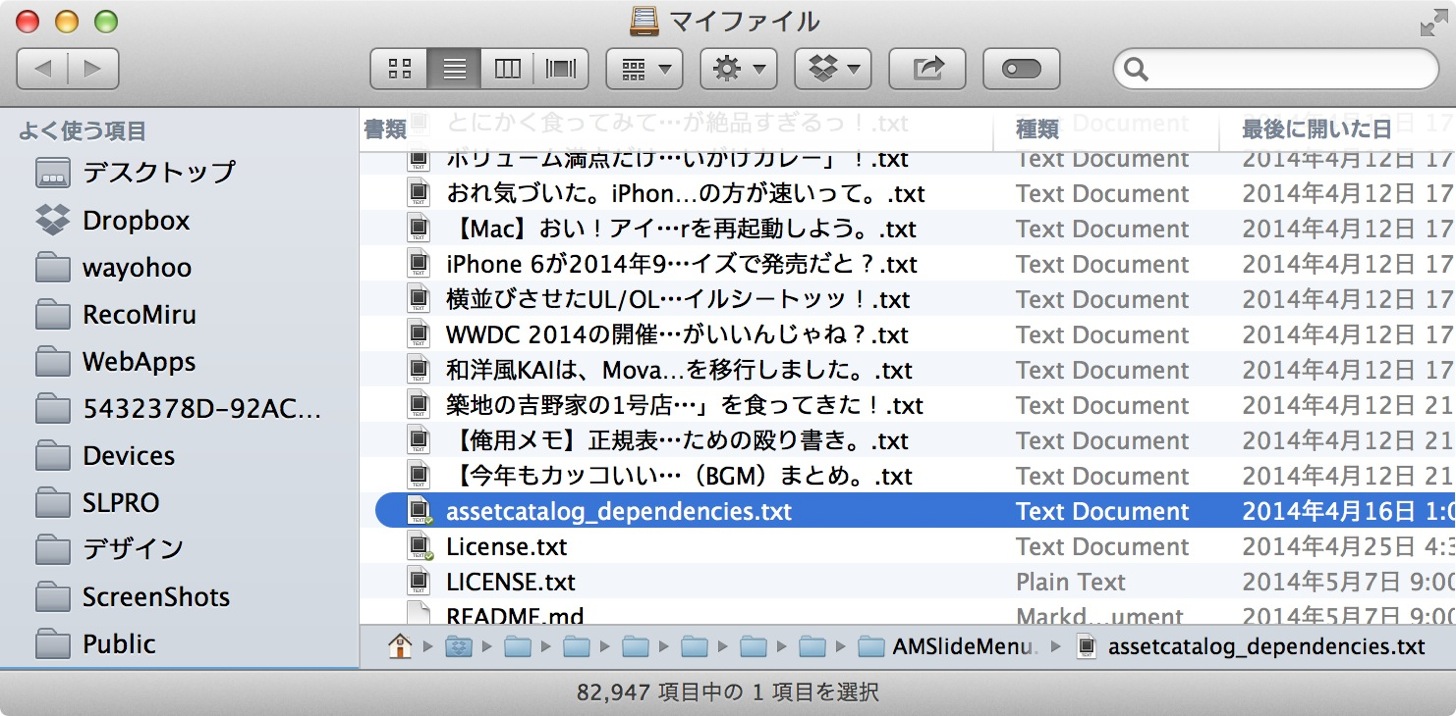
Task: Click the edit tags toolbar button
Action: (x=1021, y=69)
